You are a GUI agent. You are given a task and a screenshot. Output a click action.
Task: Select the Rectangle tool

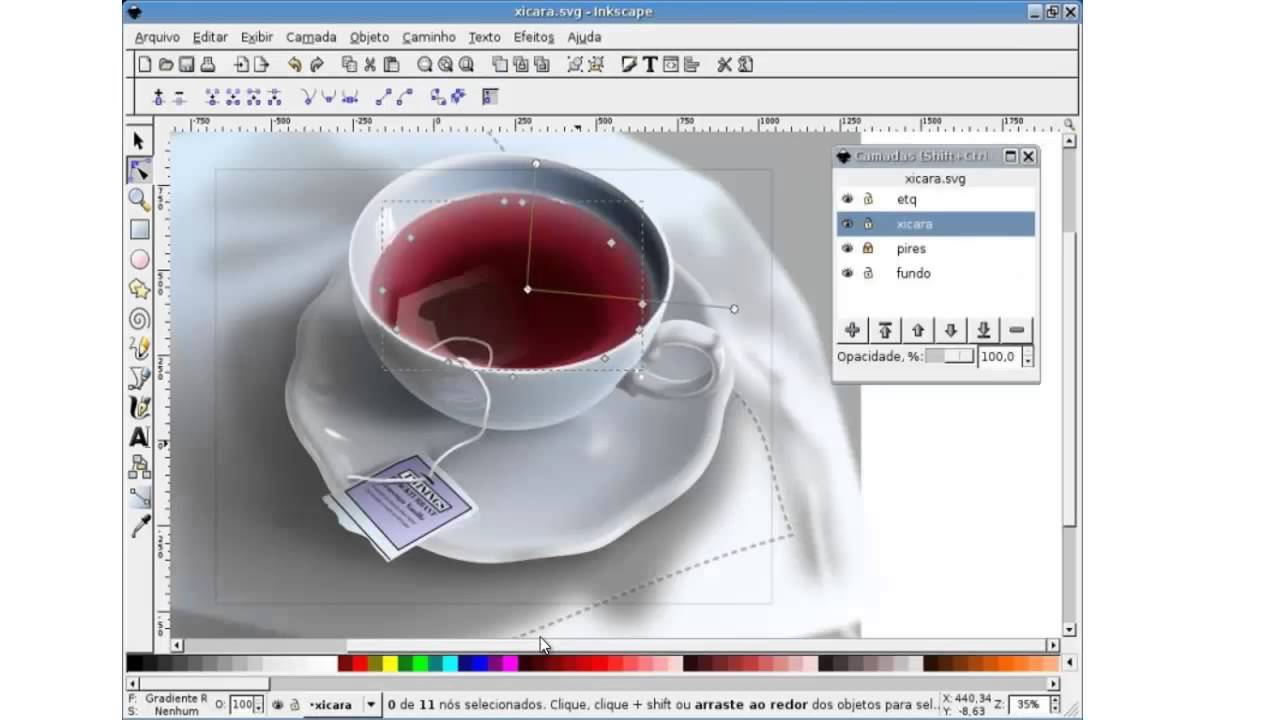[x=139, y=230]
